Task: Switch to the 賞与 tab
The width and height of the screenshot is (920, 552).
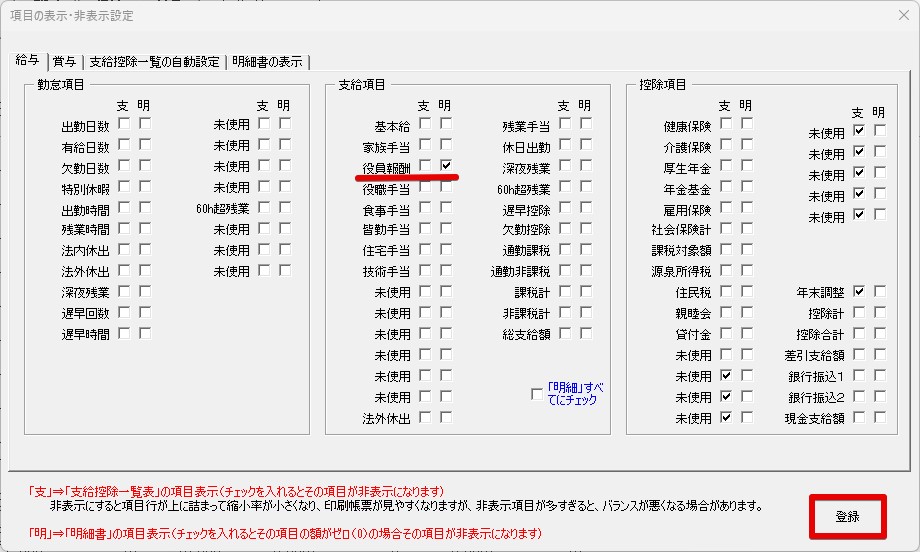Action: [x=63, y=62]
